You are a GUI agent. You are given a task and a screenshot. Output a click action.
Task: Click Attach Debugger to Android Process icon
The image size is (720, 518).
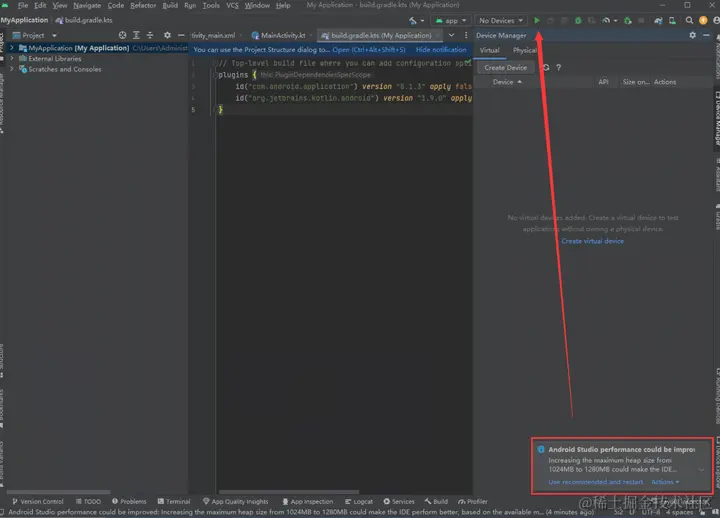click(x=628, y=21)
